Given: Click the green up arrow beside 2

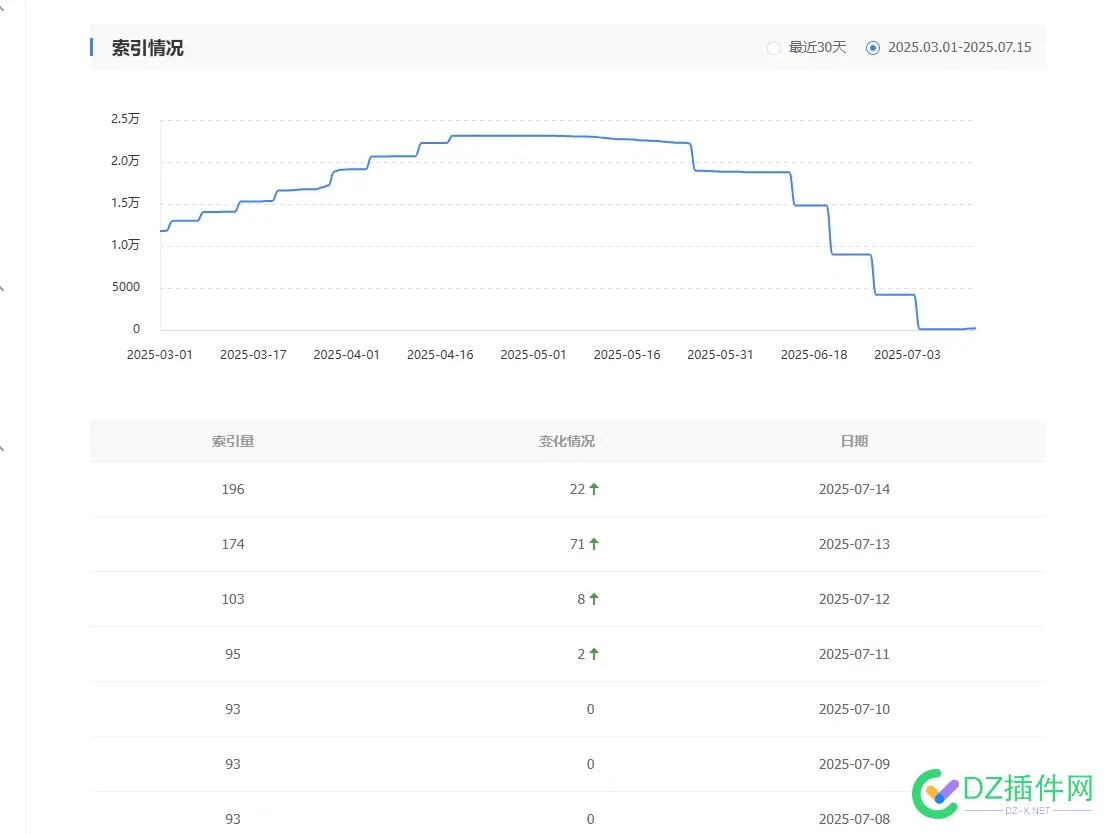Looking at the screenshot, I should pos(593,654).
